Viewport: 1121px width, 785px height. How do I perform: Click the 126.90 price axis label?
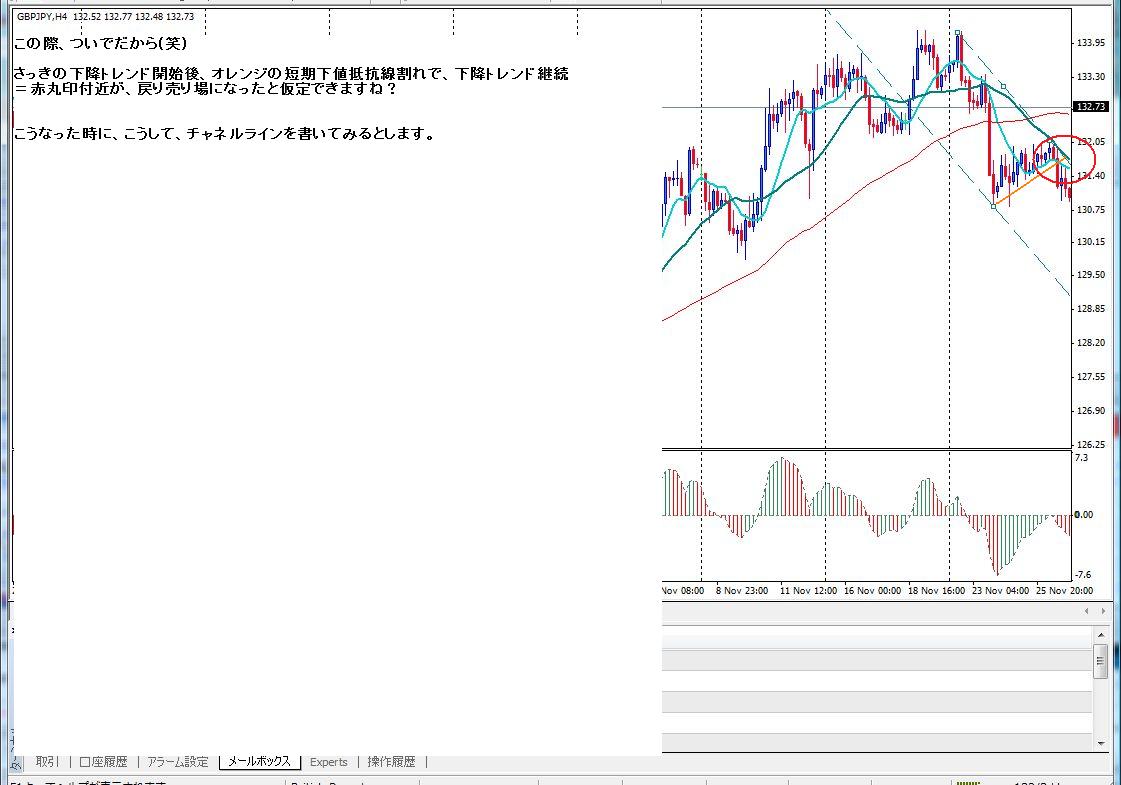point(1091,411)
